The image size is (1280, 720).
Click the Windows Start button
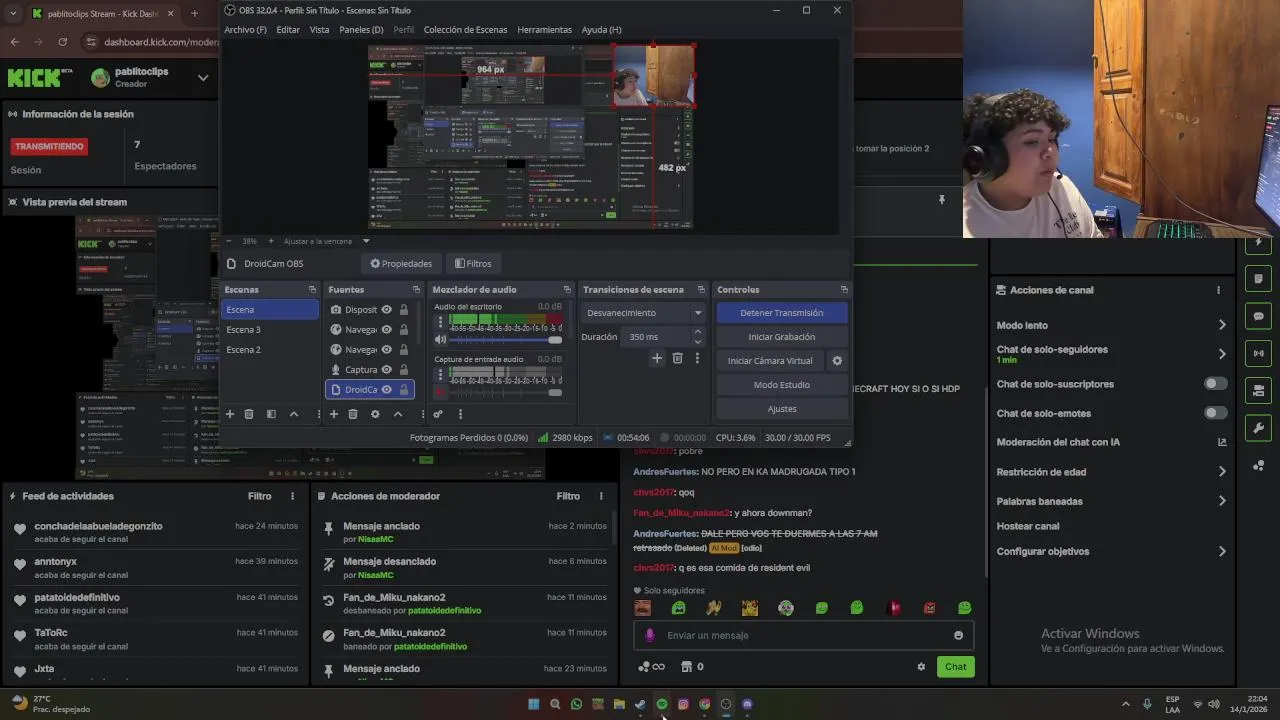533,704
